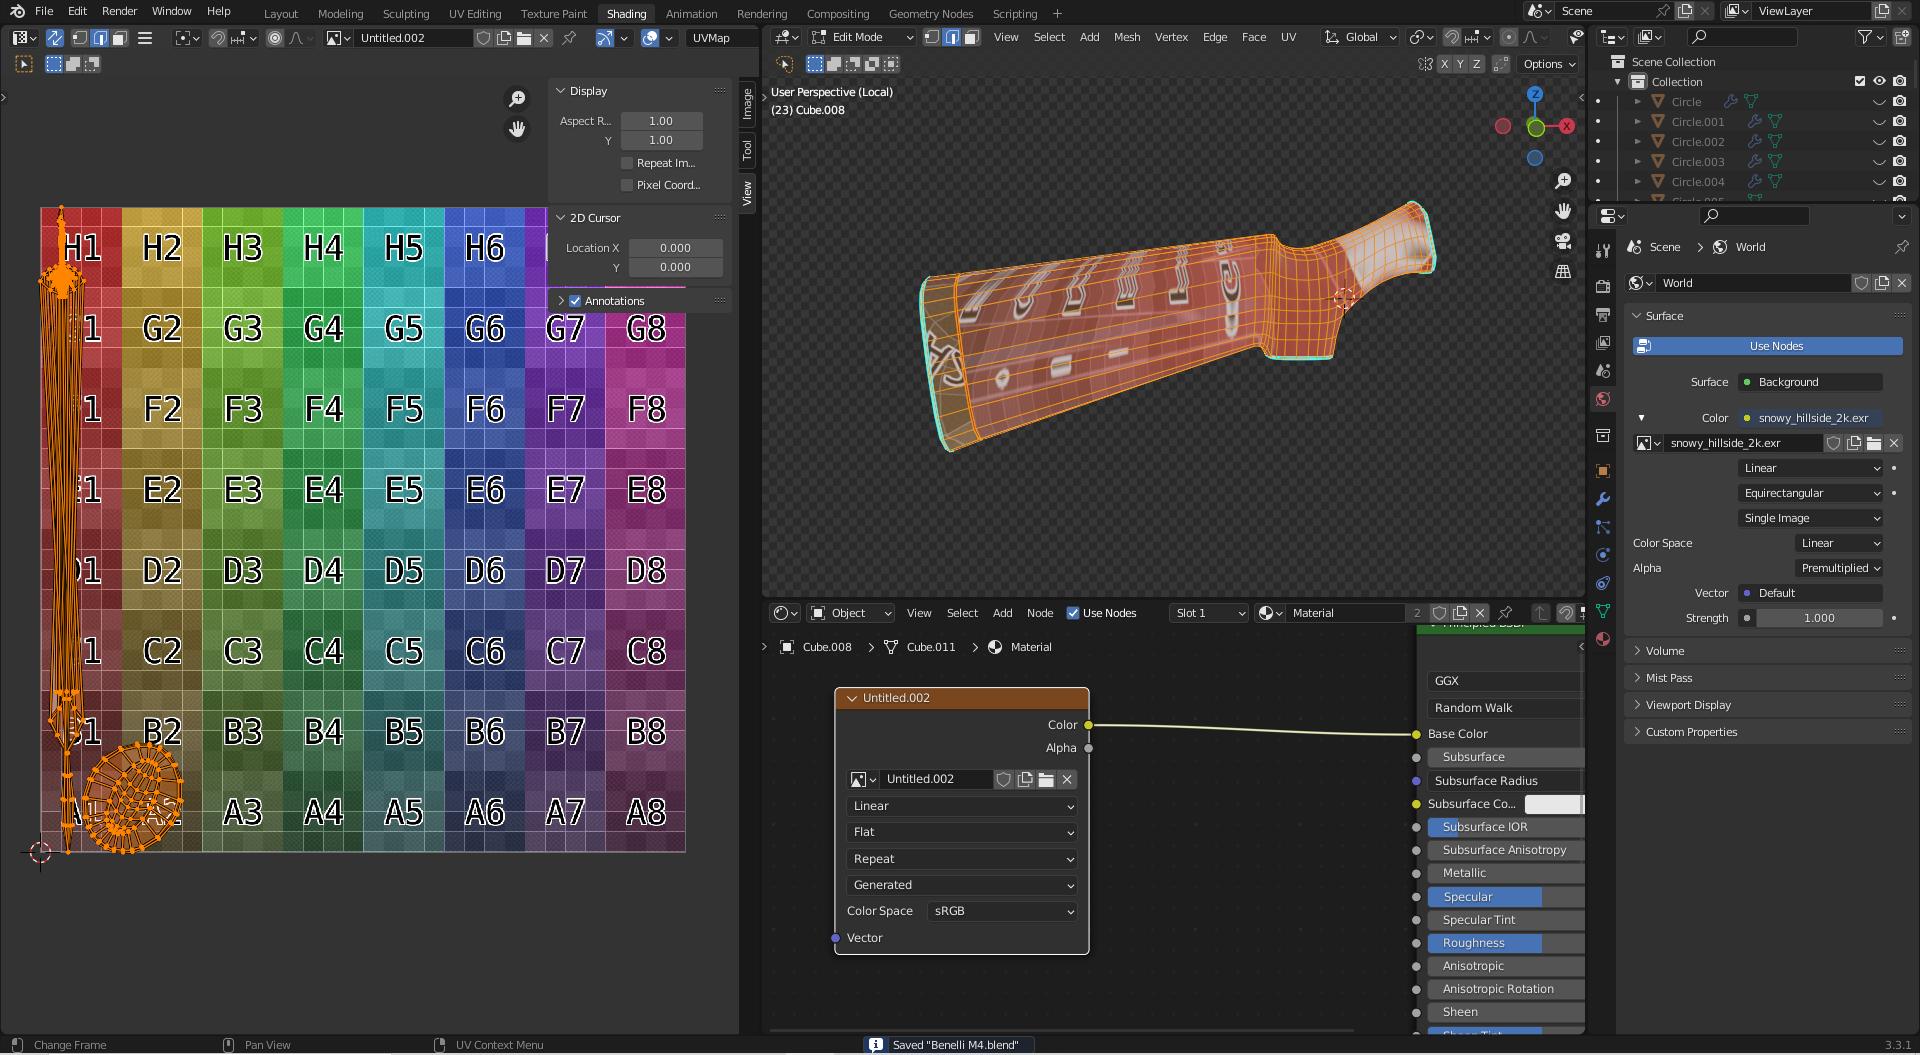Click the UV editor pan hand icon
1920x1055 pixels.
(517, 129)
